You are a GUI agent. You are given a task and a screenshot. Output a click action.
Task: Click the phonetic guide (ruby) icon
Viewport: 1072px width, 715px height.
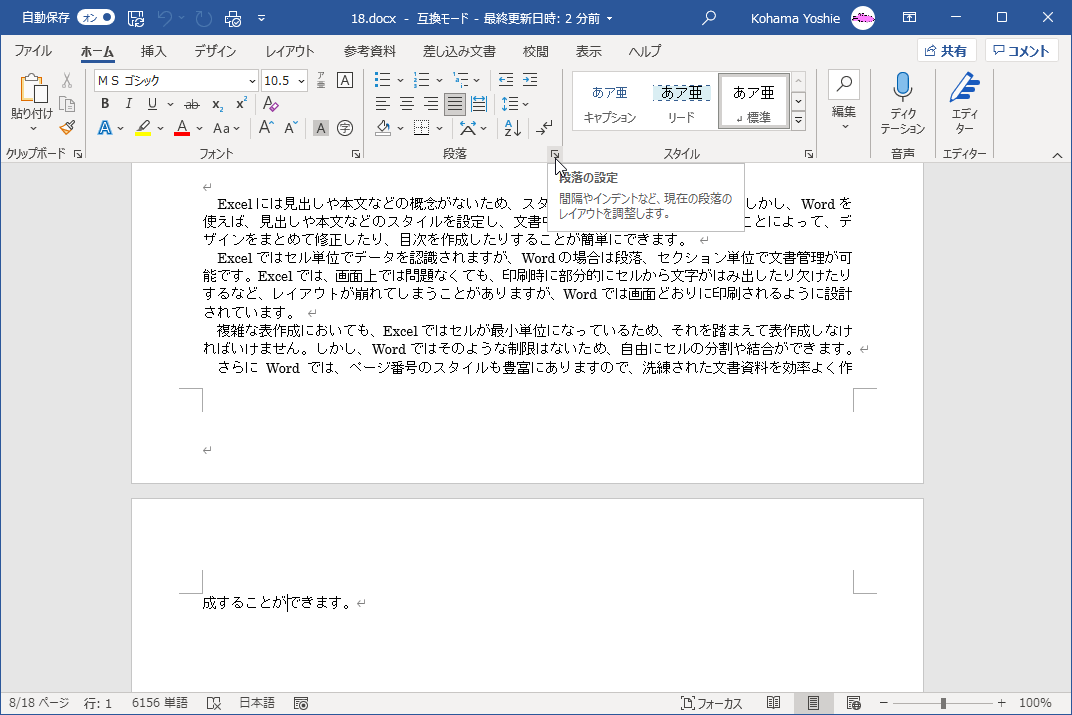[321, 80]
